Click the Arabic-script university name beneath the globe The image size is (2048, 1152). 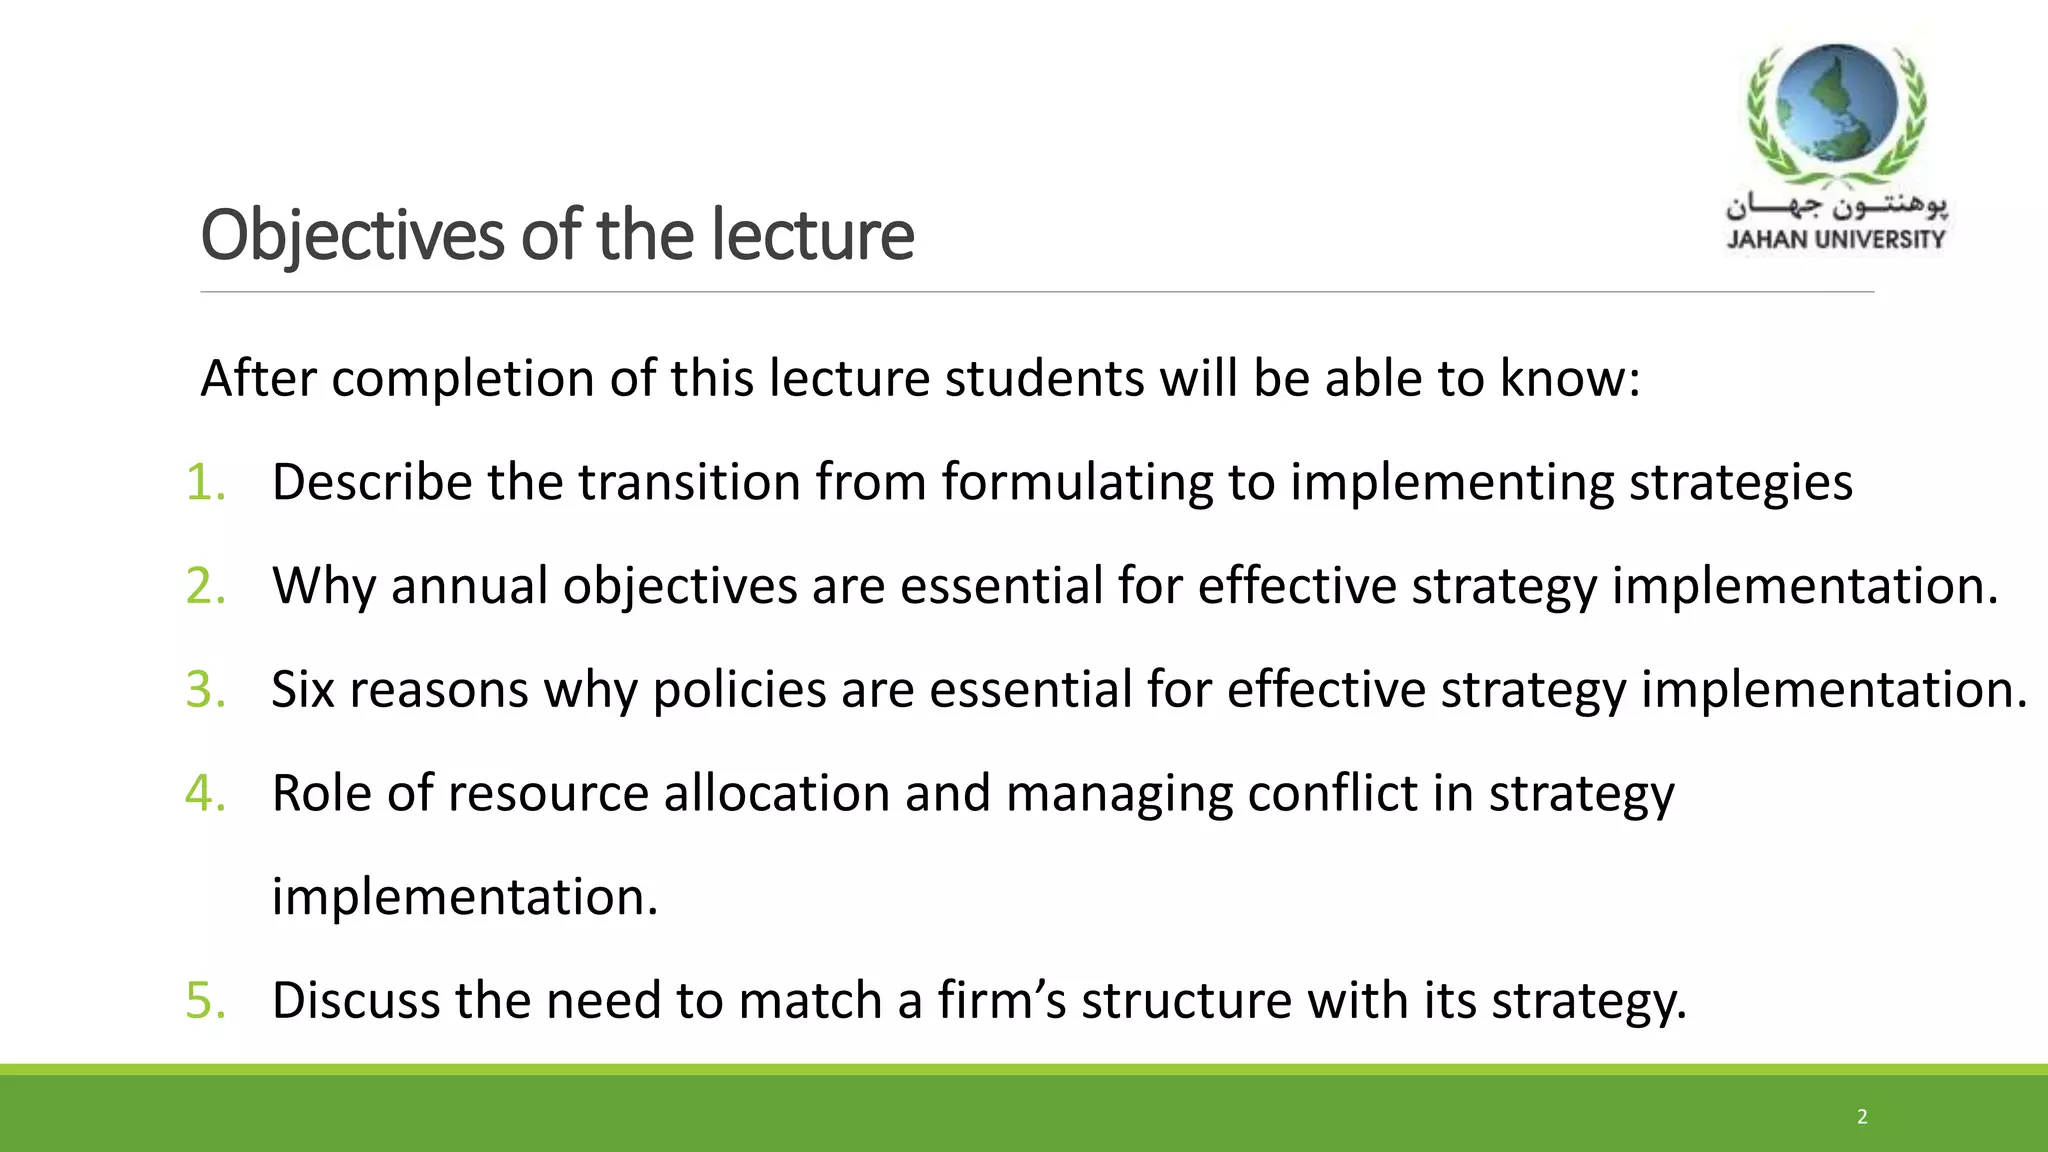[x=1836, y=206]
